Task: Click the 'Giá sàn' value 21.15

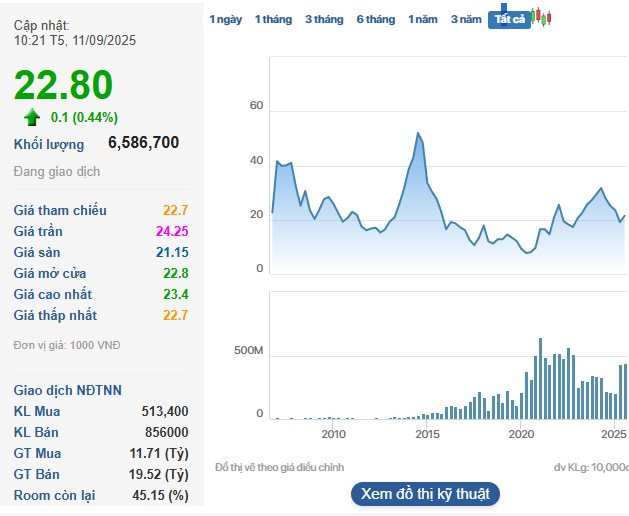Action: pos(171,252)
